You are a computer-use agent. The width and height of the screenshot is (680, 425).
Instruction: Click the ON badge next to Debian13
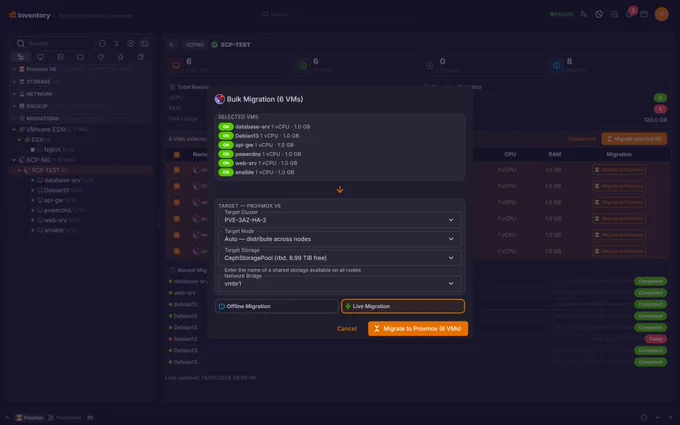[226, 136]
